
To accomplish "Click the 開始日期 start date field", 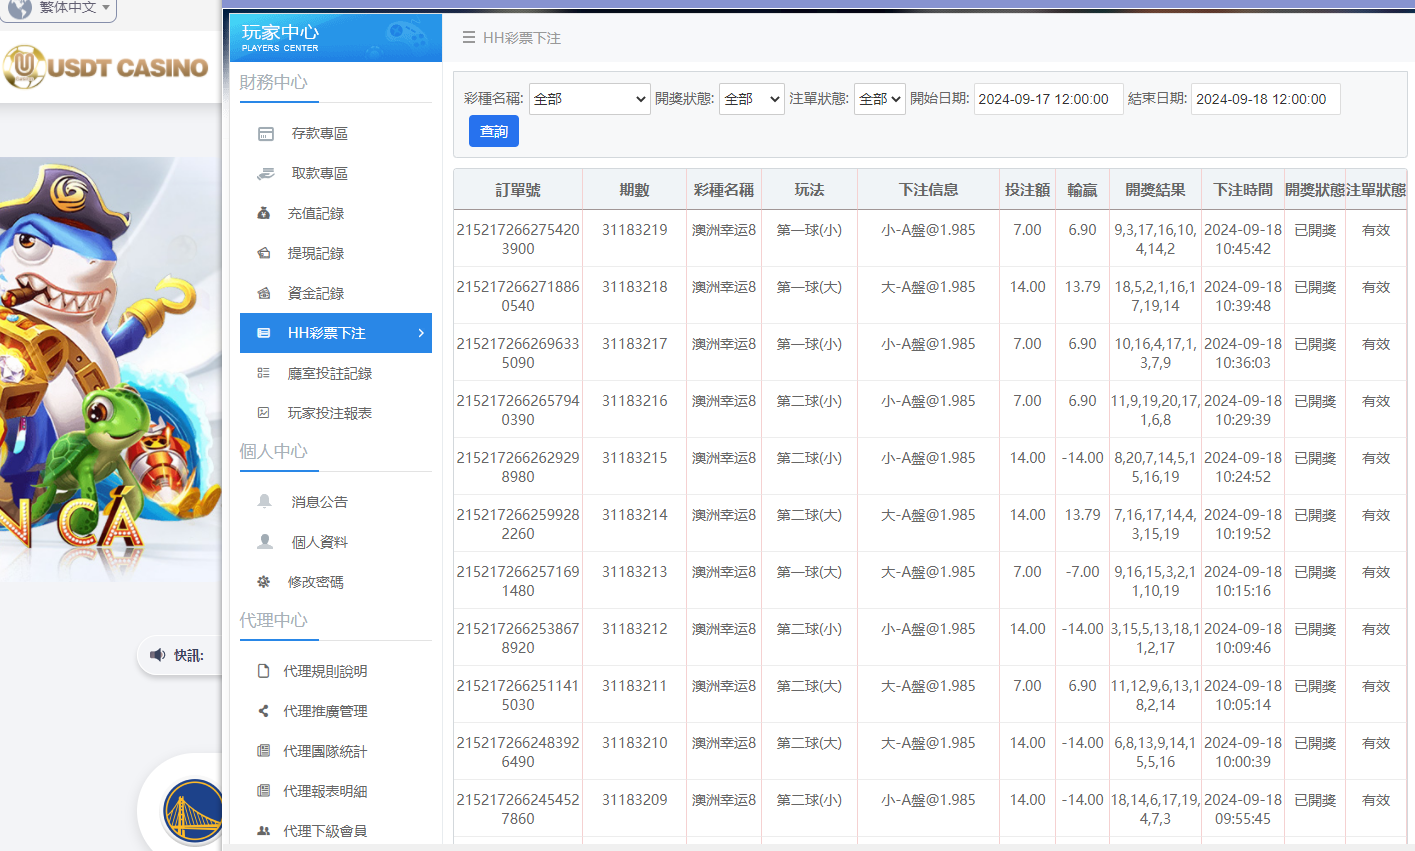I will (x=1048, y=99).
